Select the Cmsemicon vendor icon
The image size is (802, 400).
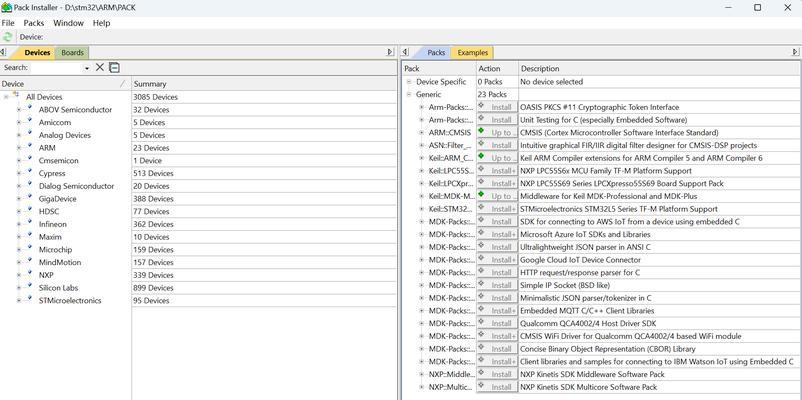29,160
